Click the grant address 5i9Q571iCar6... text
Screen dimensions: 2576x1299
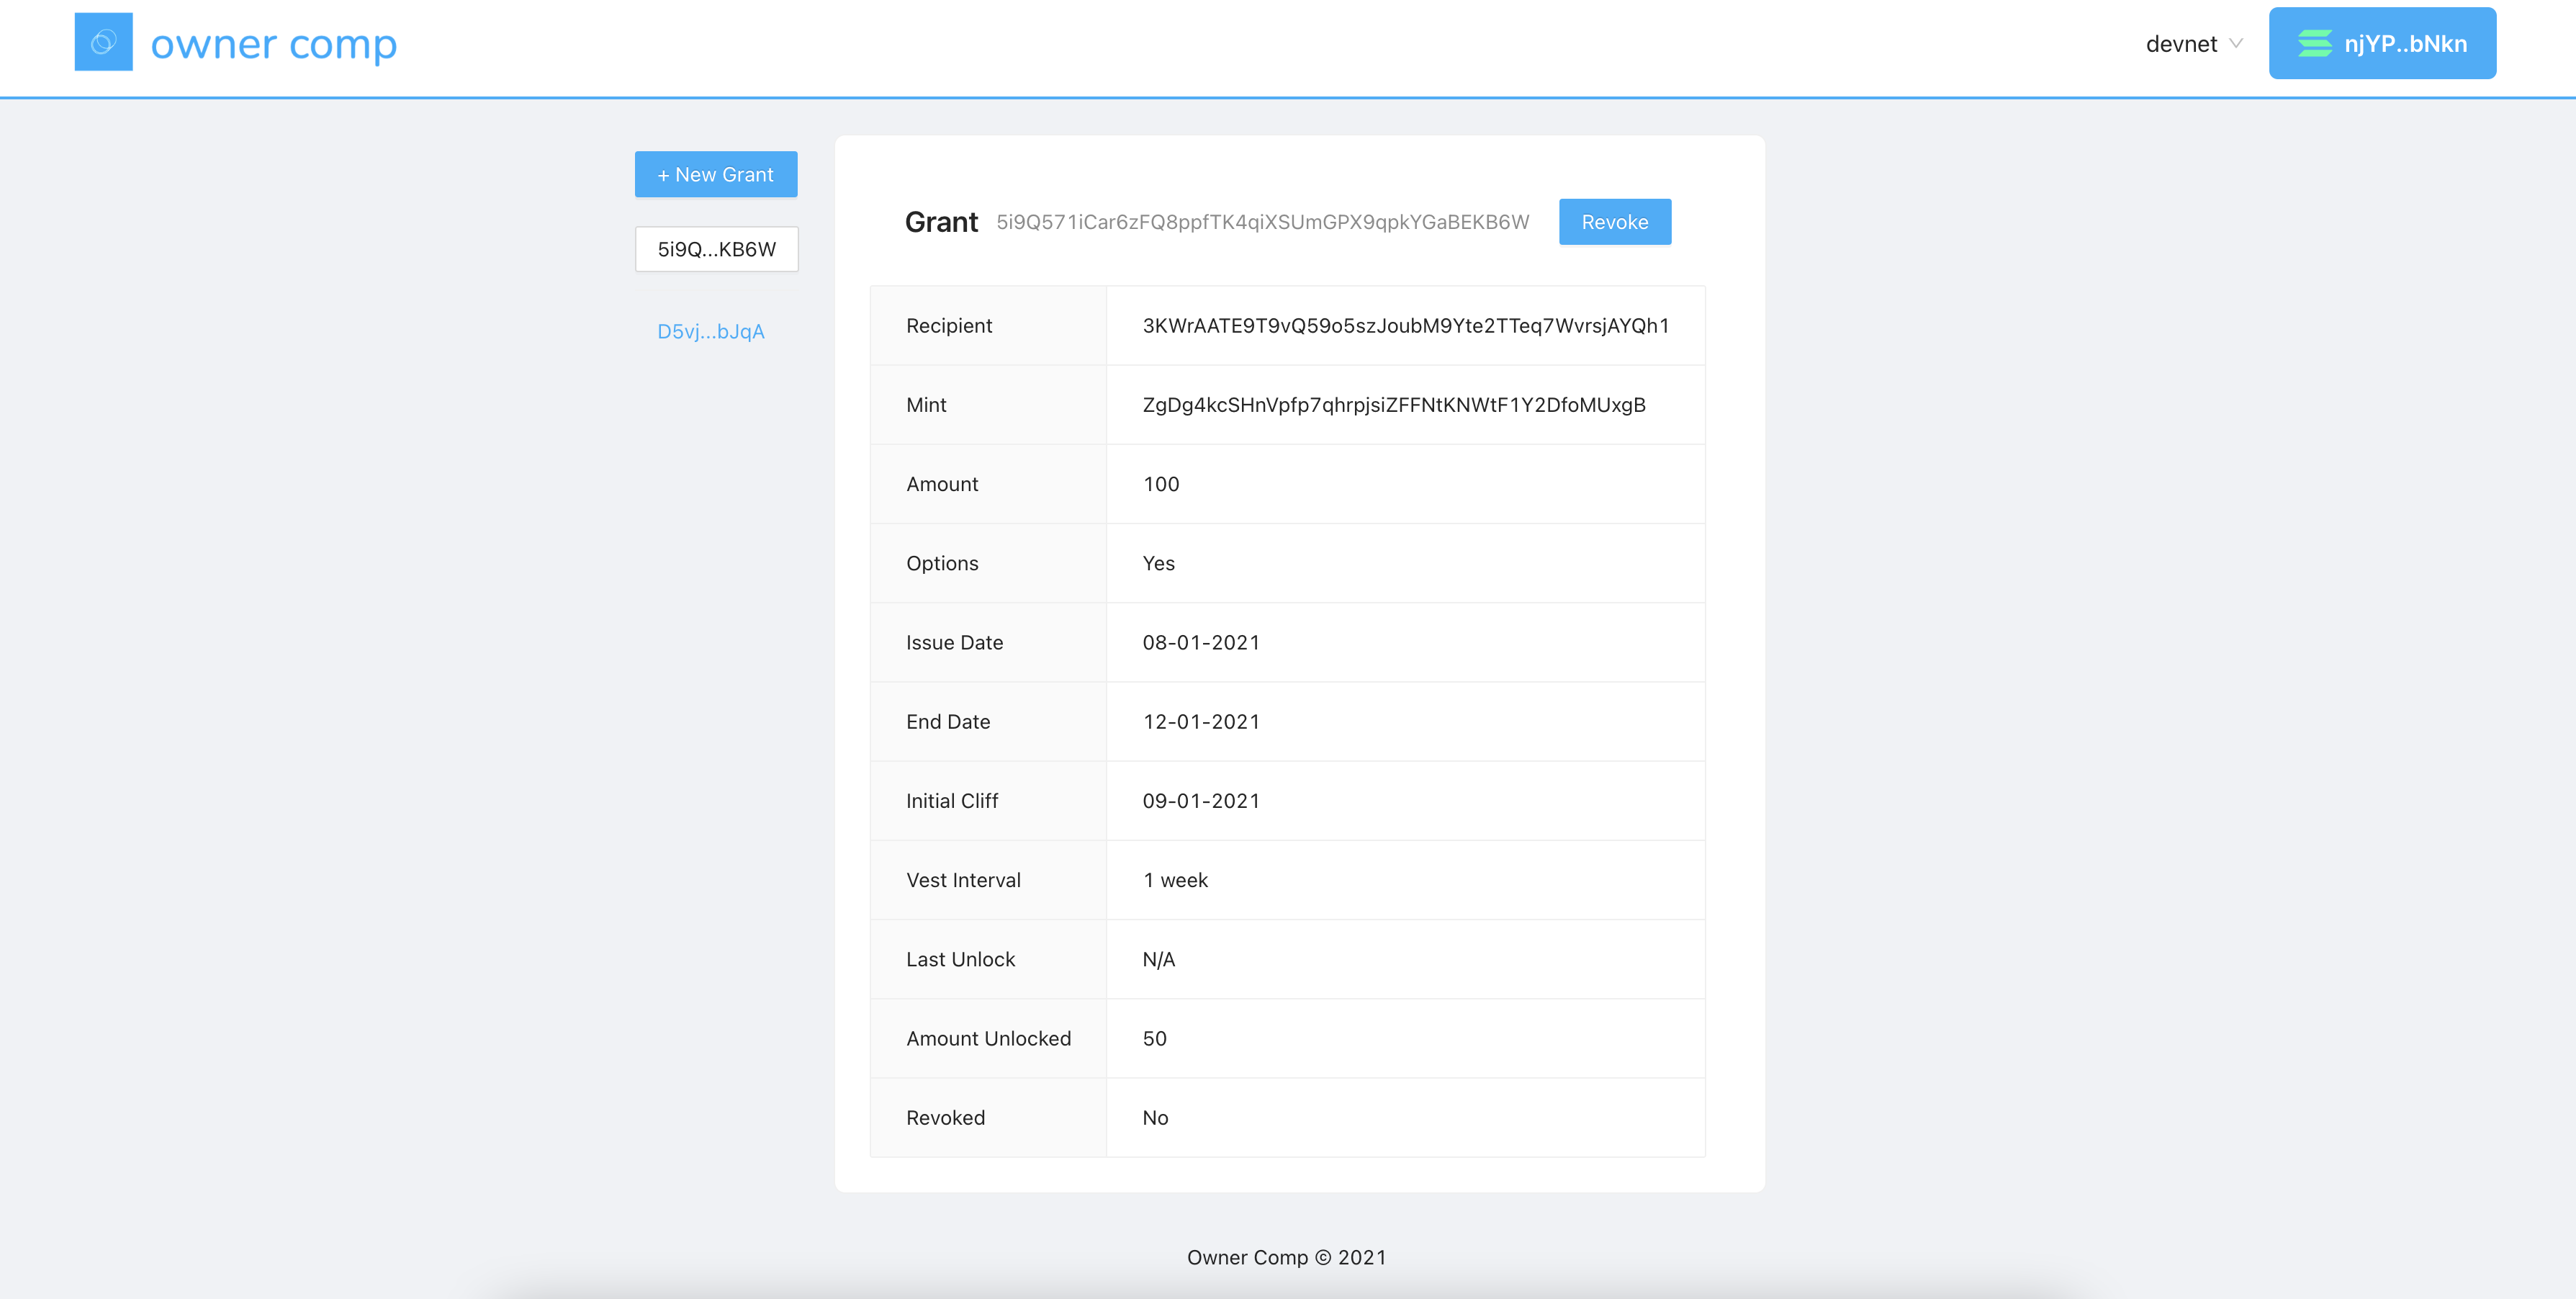[x=1262, y=222]
